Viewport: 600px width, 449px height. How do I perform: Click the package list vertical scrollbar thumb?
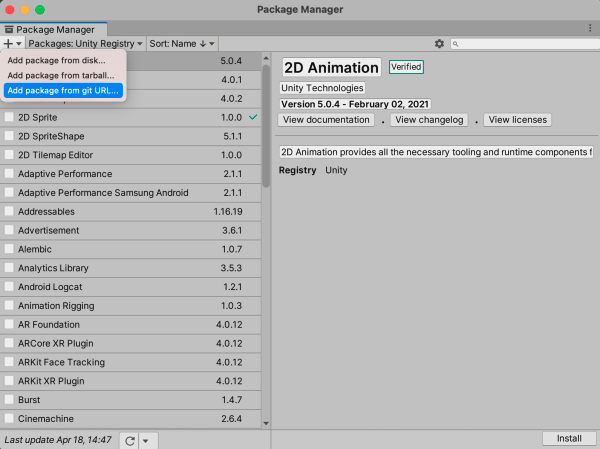266,126
